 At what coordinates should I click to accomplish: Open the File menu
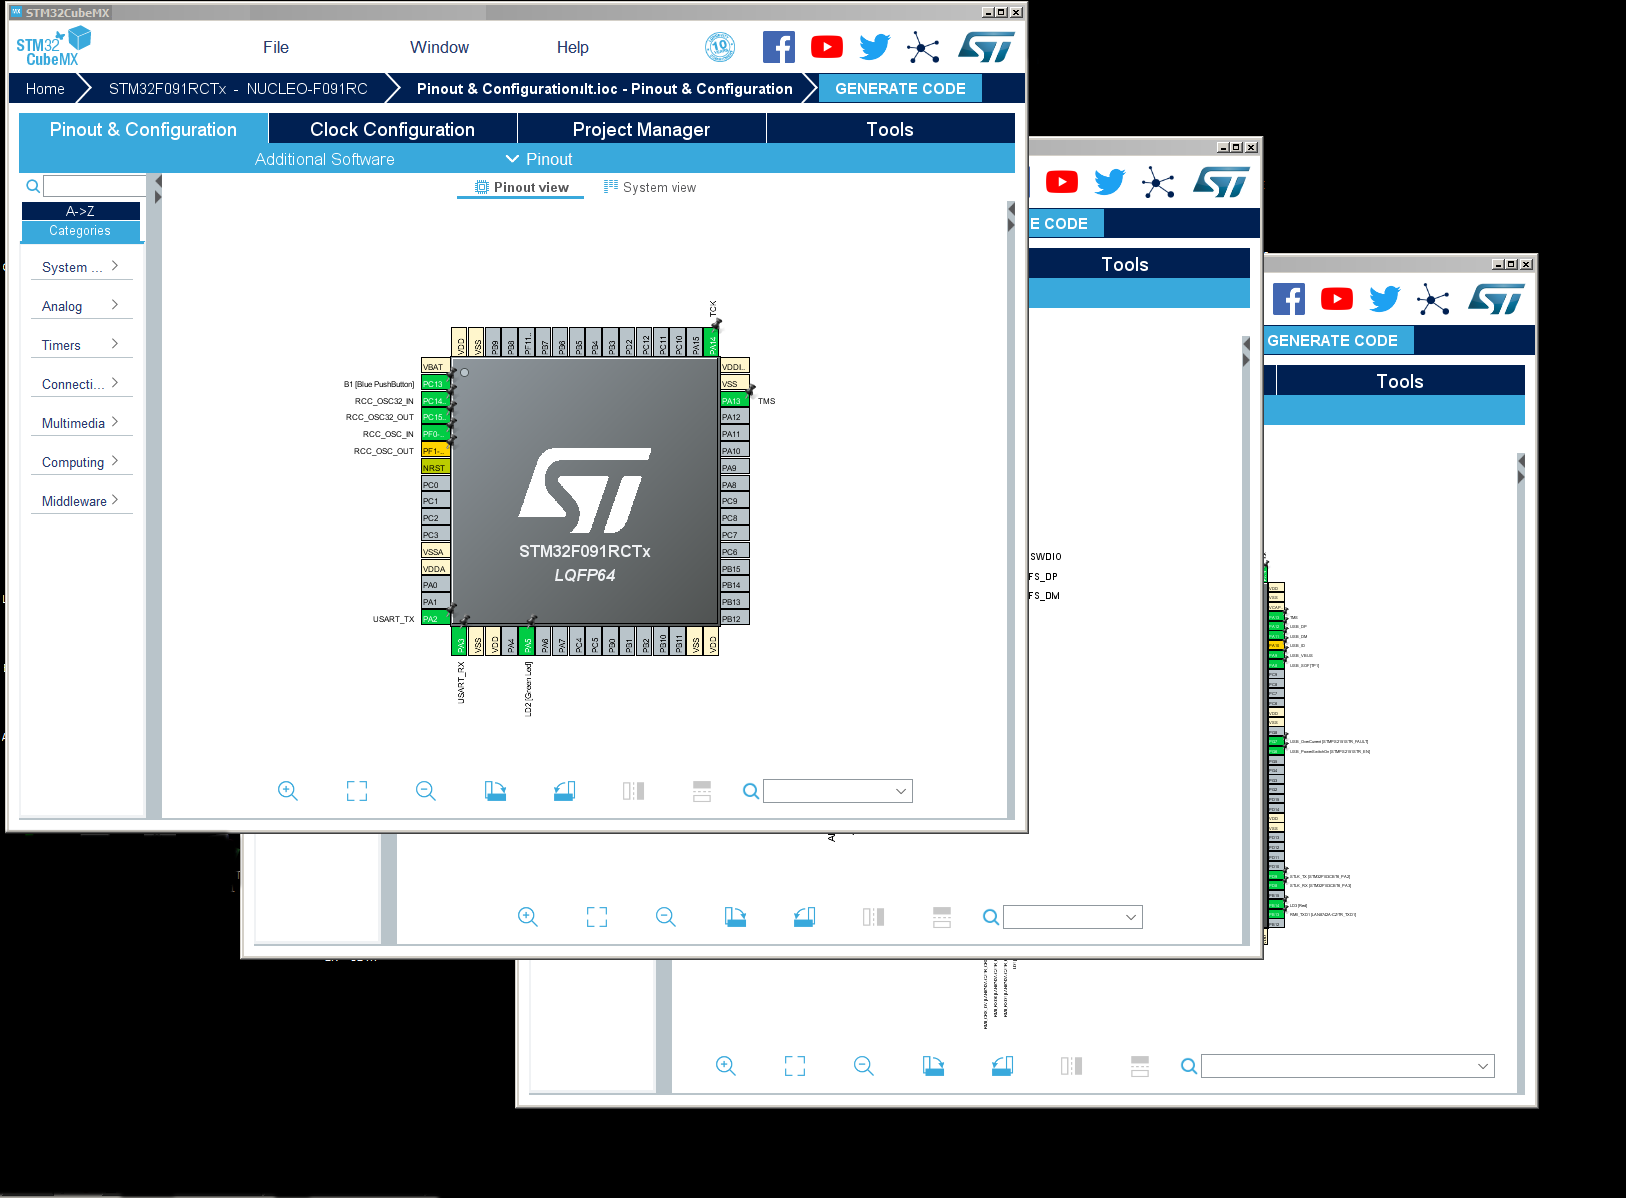(276, 47)
